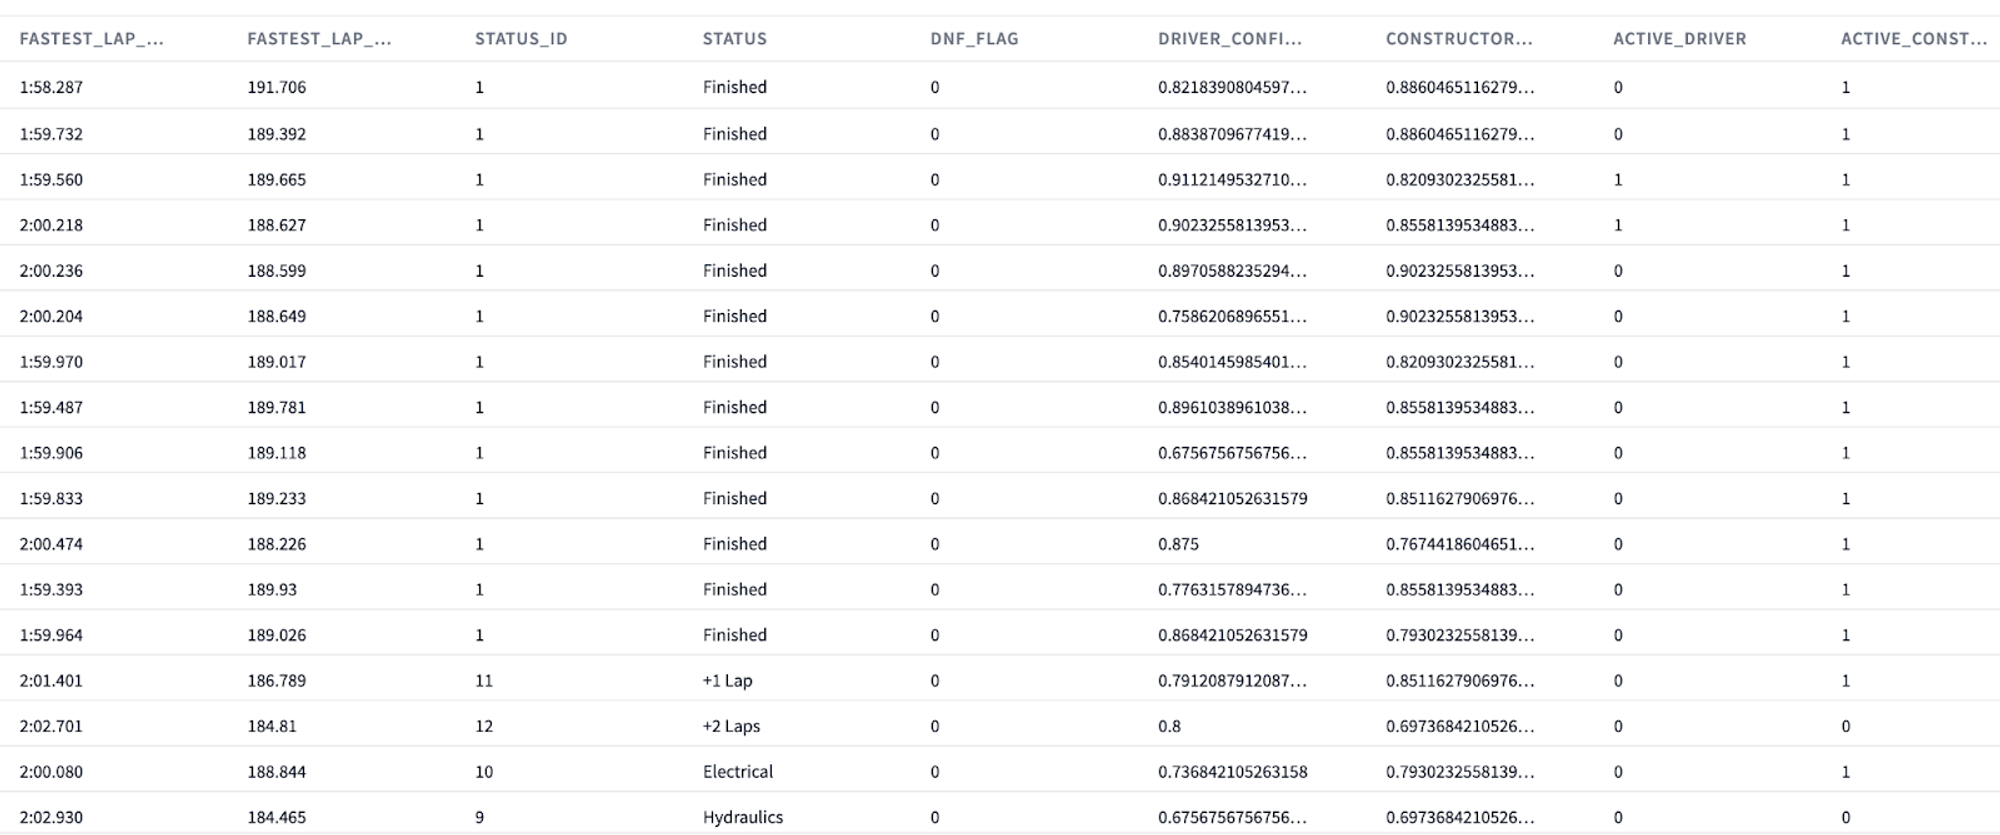Select the STATUS column header
Viewport: 2000px width, 835px height.
(734, 39)
